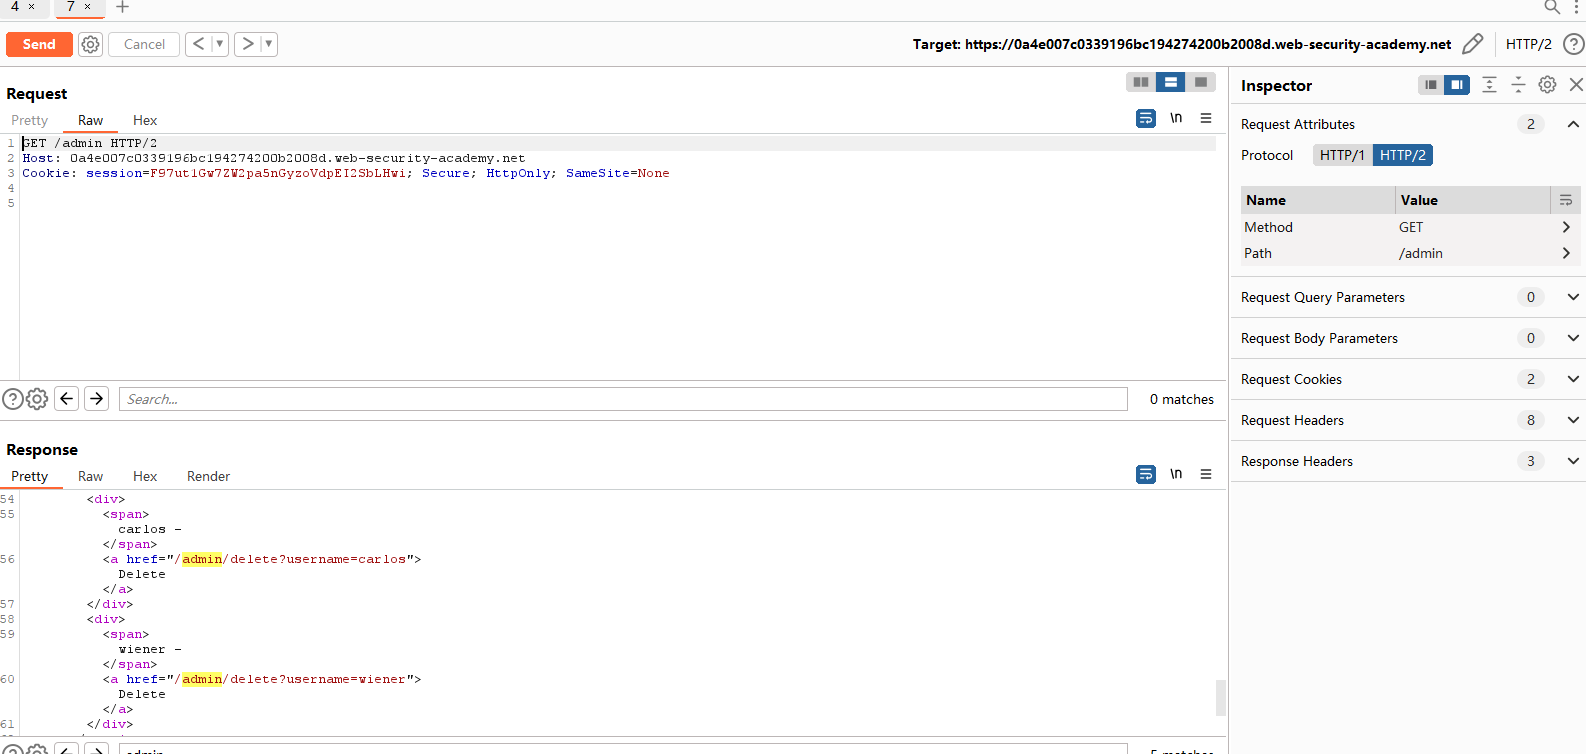1586x754 pixels.
Task: Click the response vertical scrollbar thumb
Action: click(1220, 698)
